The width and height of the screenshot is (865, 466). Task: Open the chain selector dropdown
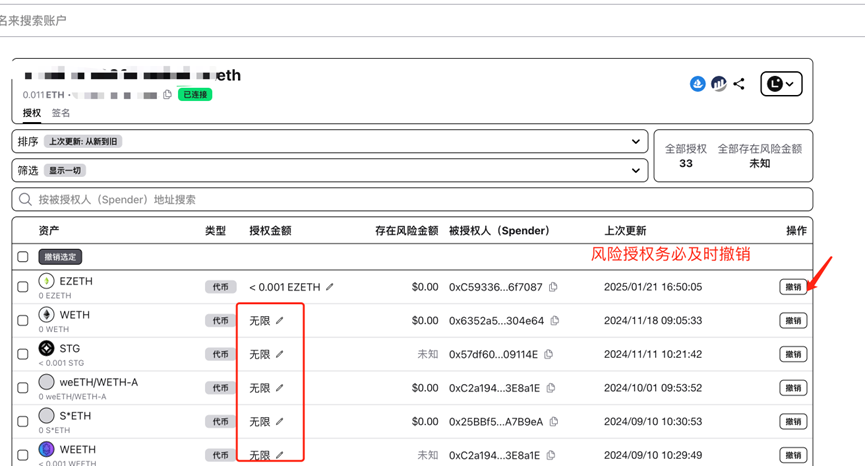coord(781,84)
